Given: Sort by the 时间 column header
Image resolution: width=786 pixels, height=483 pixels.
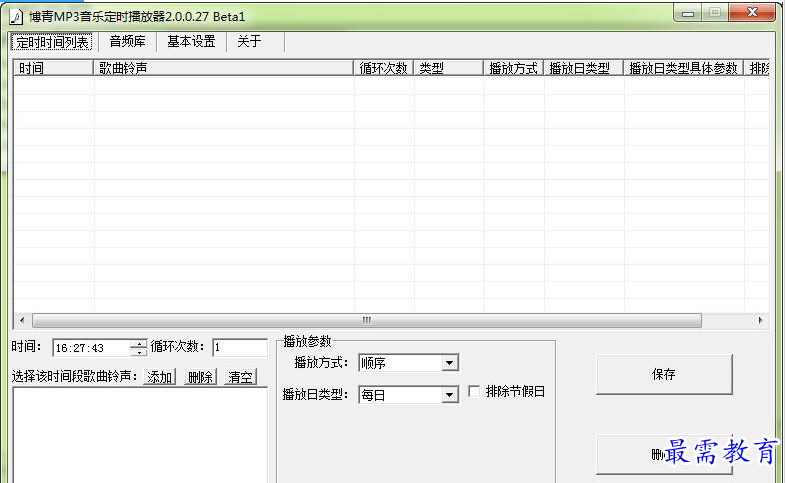Looking at the screenshot, I should [x=53, y=68].
